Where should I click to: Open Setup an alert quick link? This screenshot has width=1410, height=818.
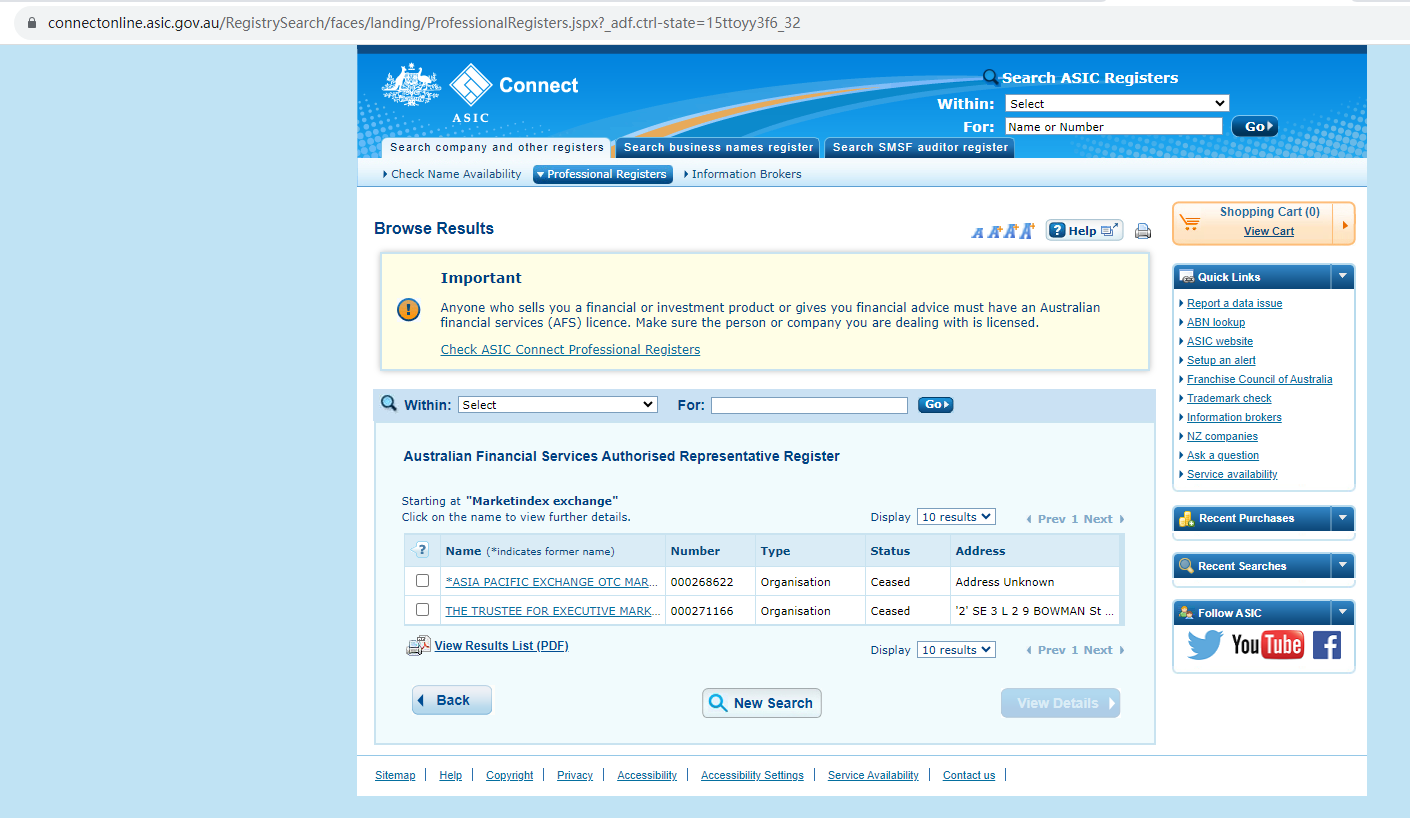tap(1221, 360)
